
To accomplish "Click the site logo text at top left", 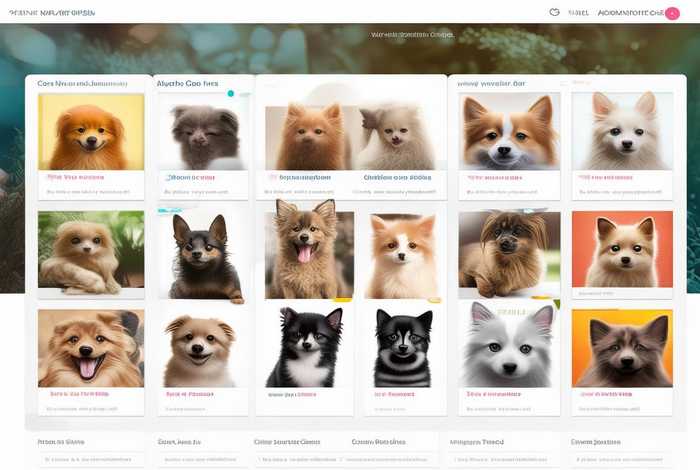I will click(50, 13).
